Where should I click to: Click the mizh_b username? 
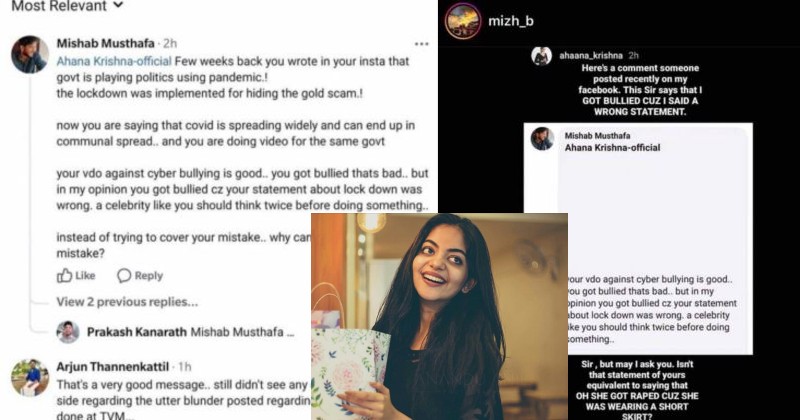point(511,21)
